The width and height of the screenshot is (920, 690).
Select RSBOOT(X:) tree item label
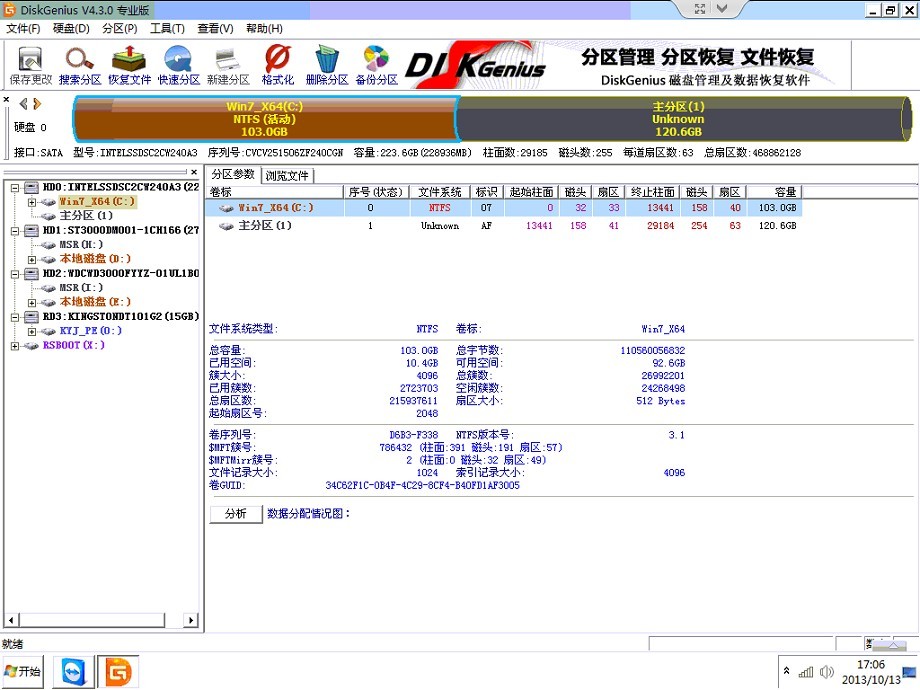click(x=74, y=345)
